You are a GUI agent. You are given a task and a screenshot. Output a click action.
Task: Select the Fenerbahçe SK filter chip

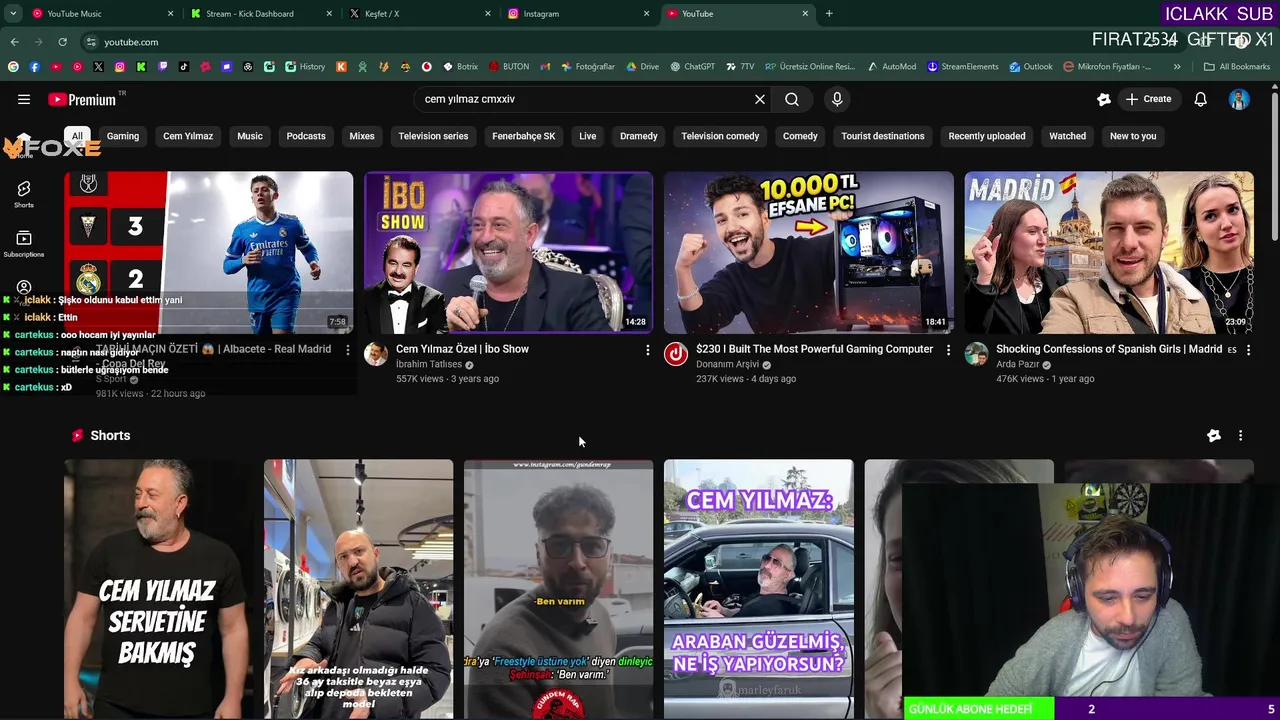tap(523, 136)
